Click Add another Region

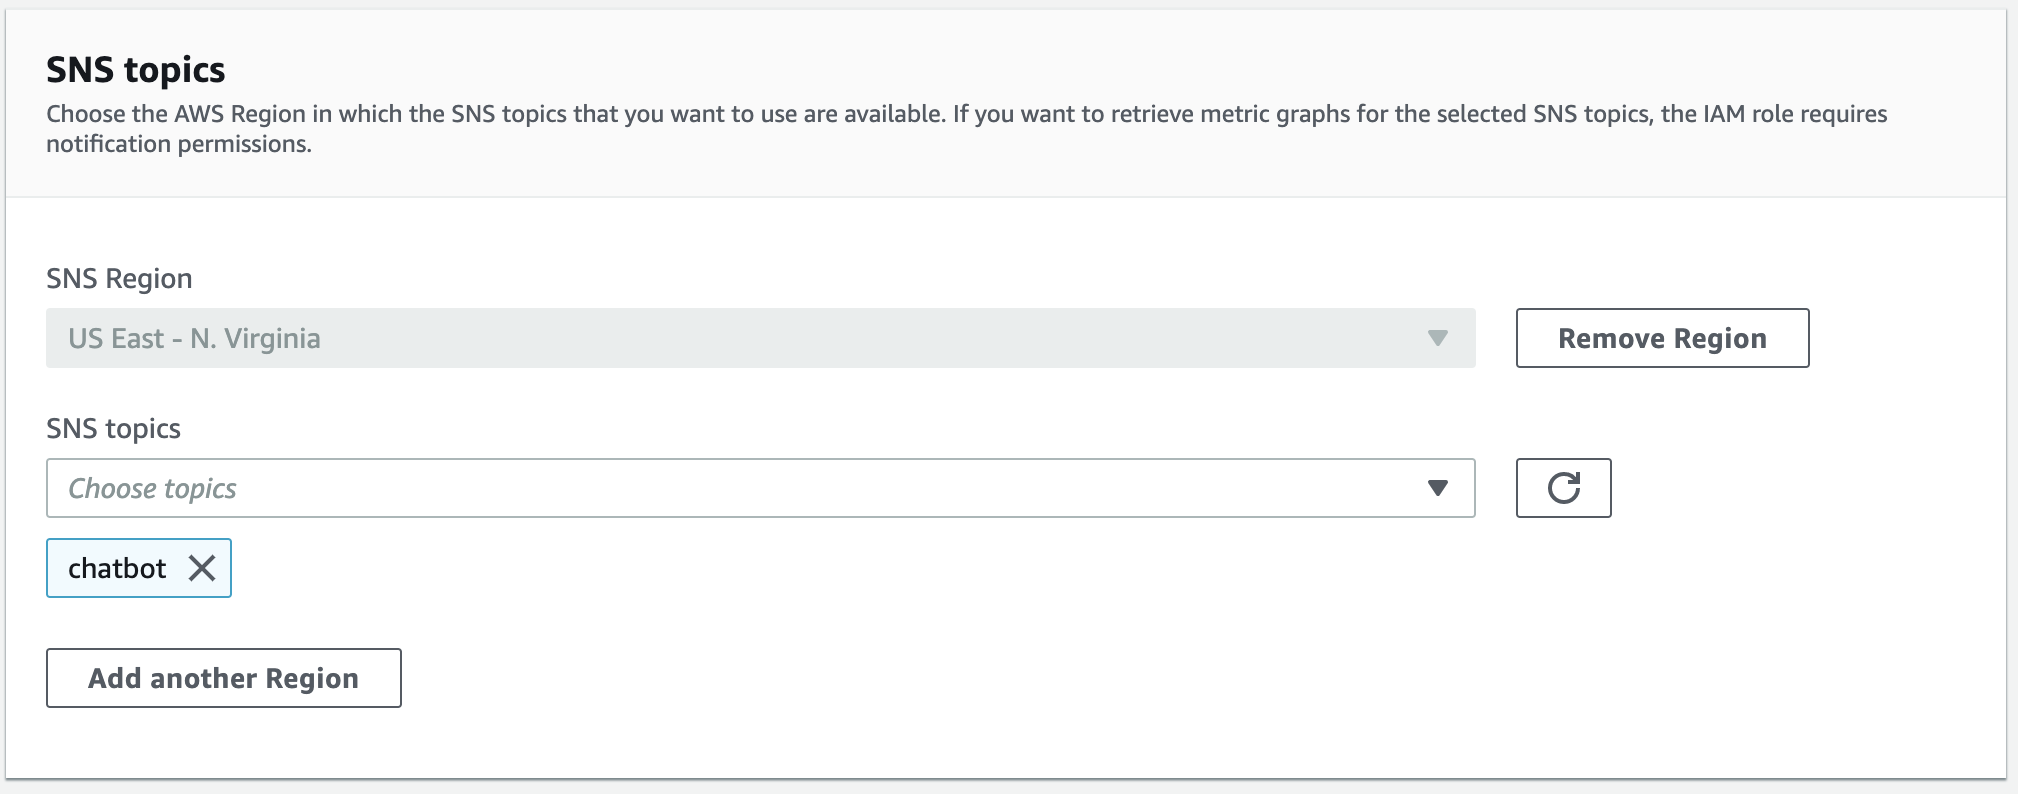pos(223,678)
